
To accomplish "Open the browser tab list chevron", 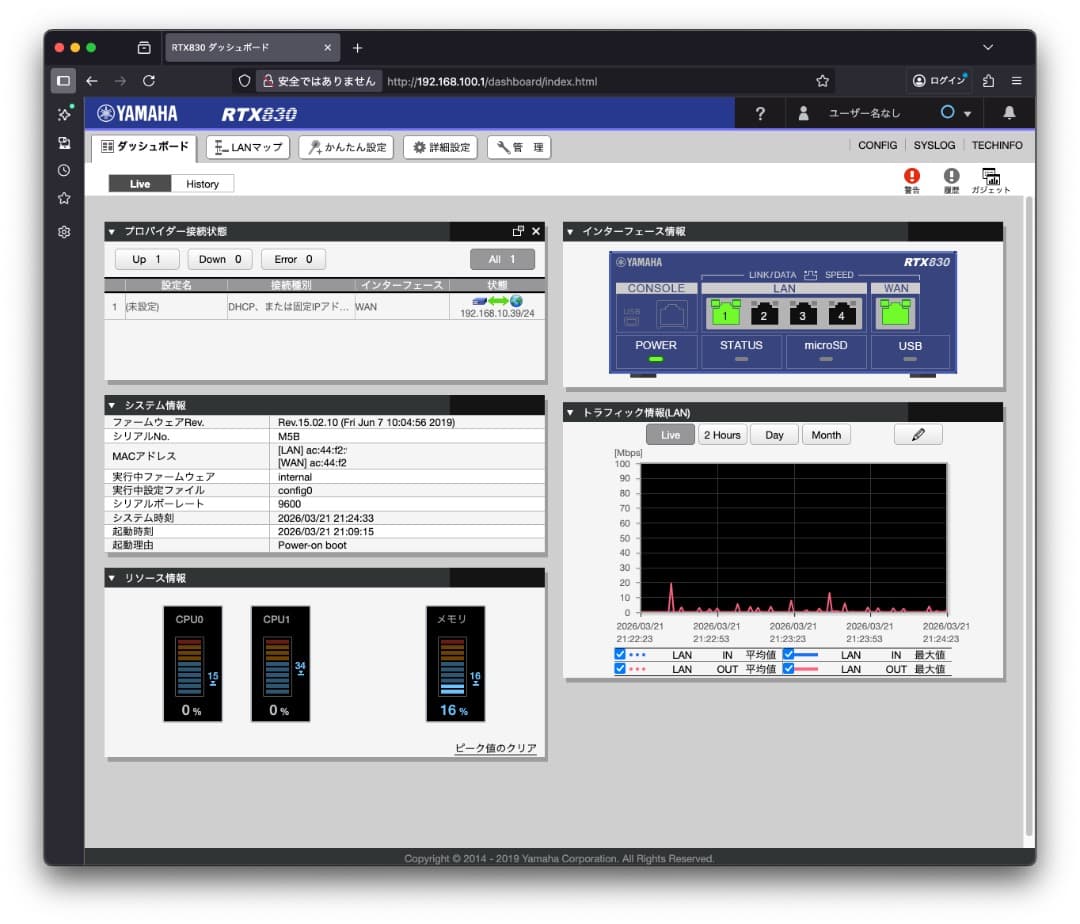I will coord(988,48).
